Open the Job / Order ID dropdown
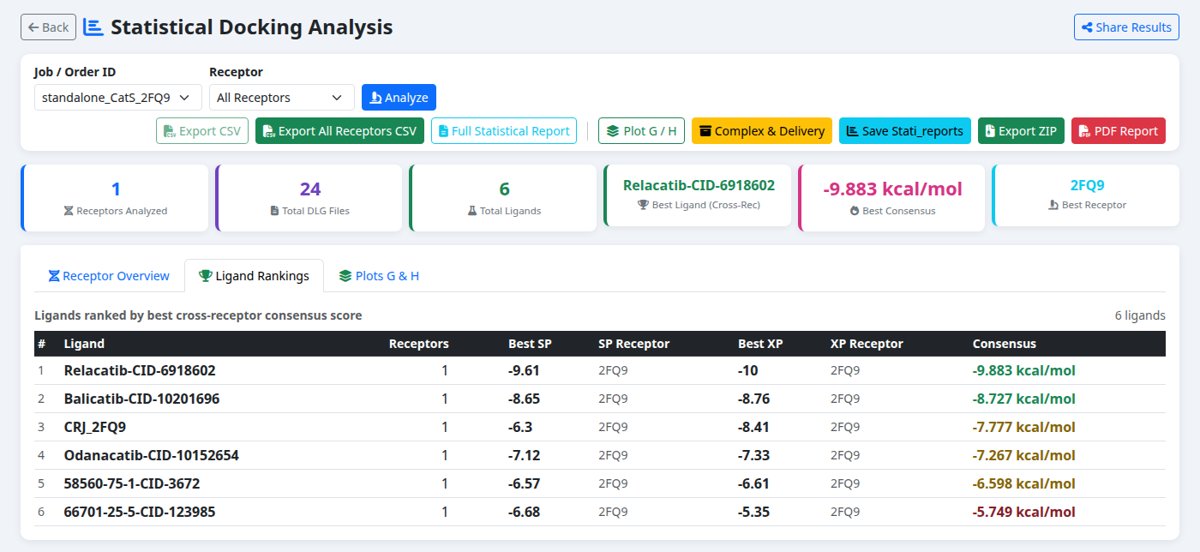This screenshot has height=552, width=1200. coord(118,97)
